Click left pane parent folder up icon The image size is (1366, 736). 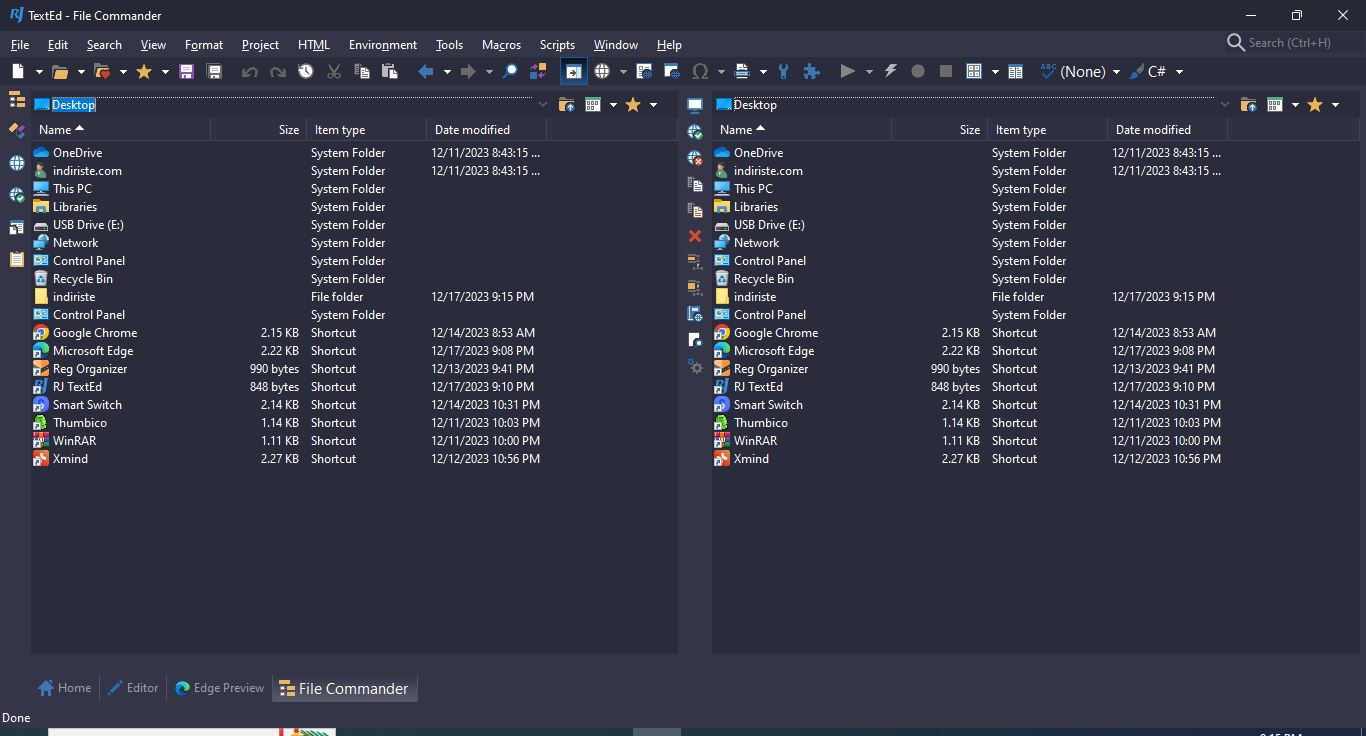pyautogui.click(x=566, y=105)
